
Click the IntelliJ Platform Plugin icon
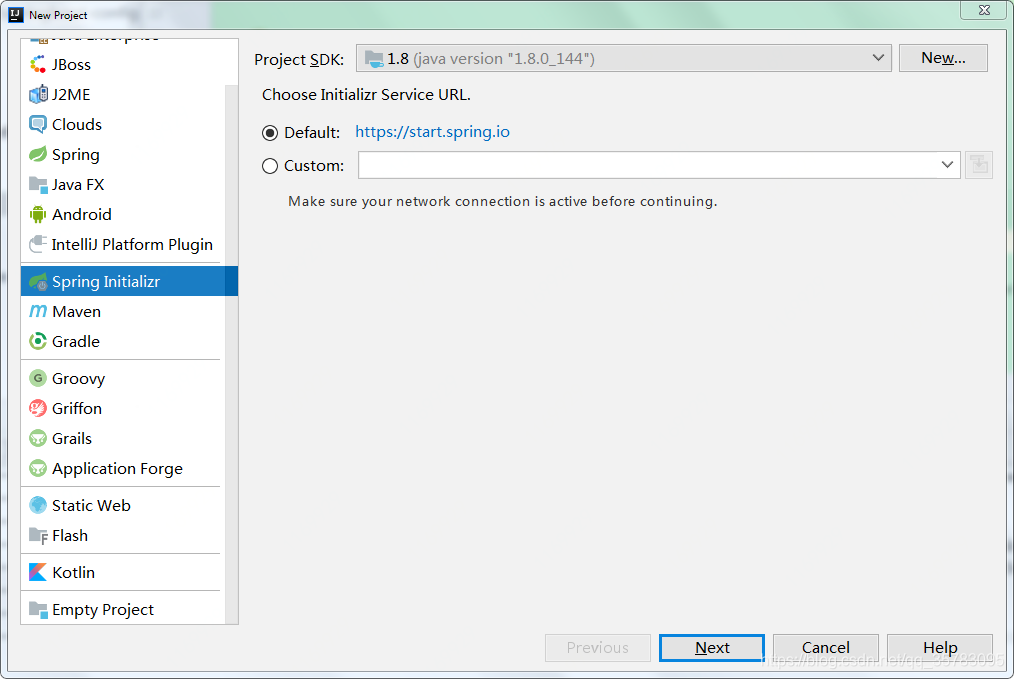point(38,244)
